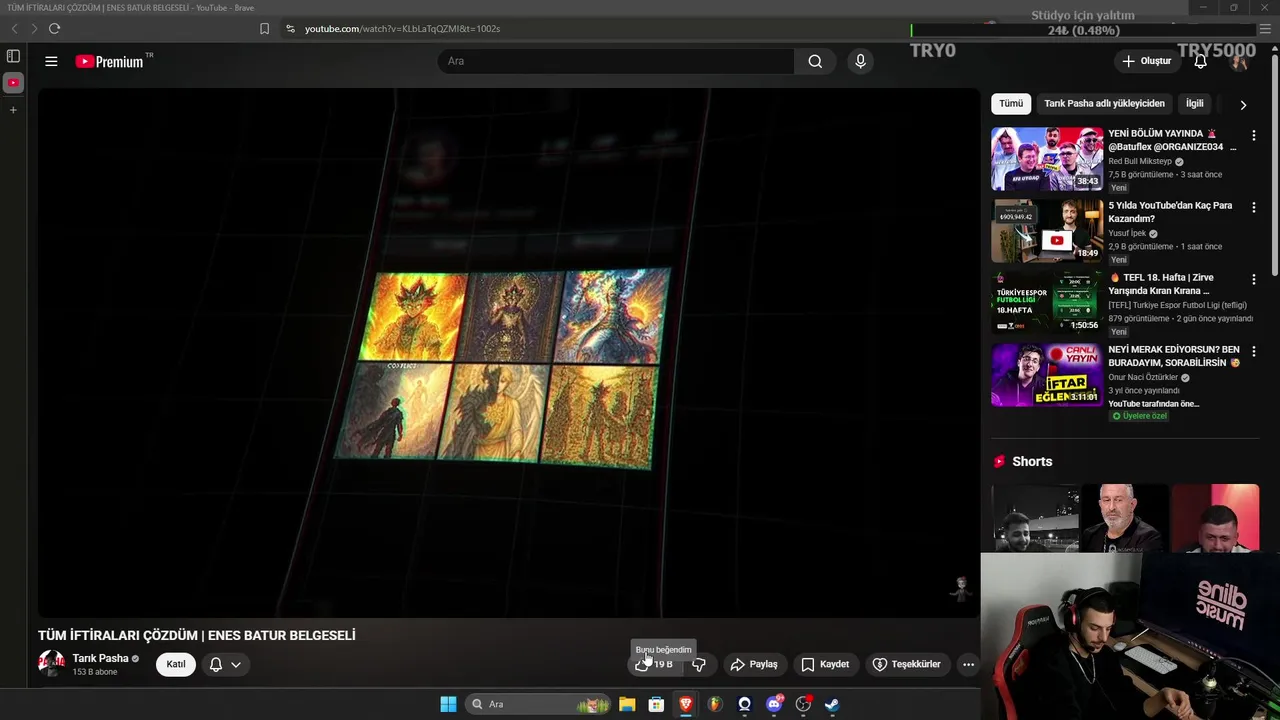Add an item to Brave's sidebar

point(13,110)
